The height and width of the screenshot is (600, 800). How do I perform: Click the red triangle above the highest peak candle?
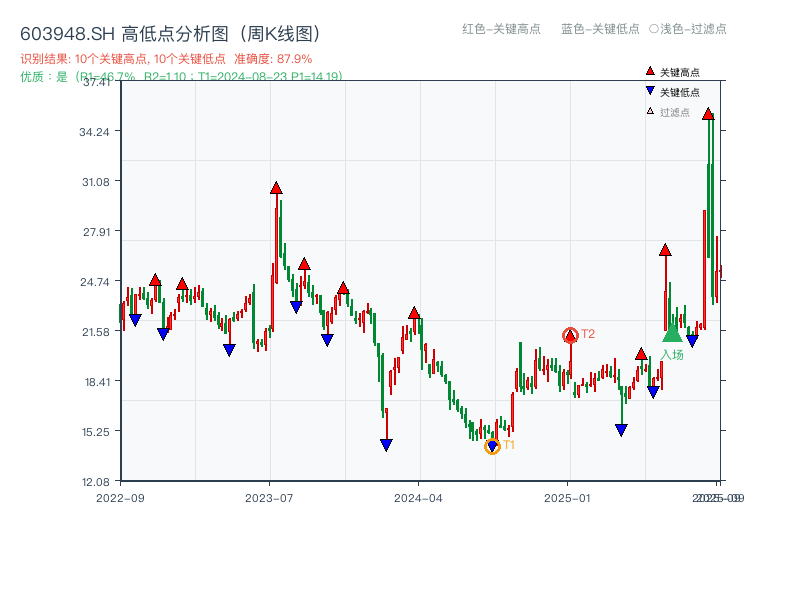[708, 114]
